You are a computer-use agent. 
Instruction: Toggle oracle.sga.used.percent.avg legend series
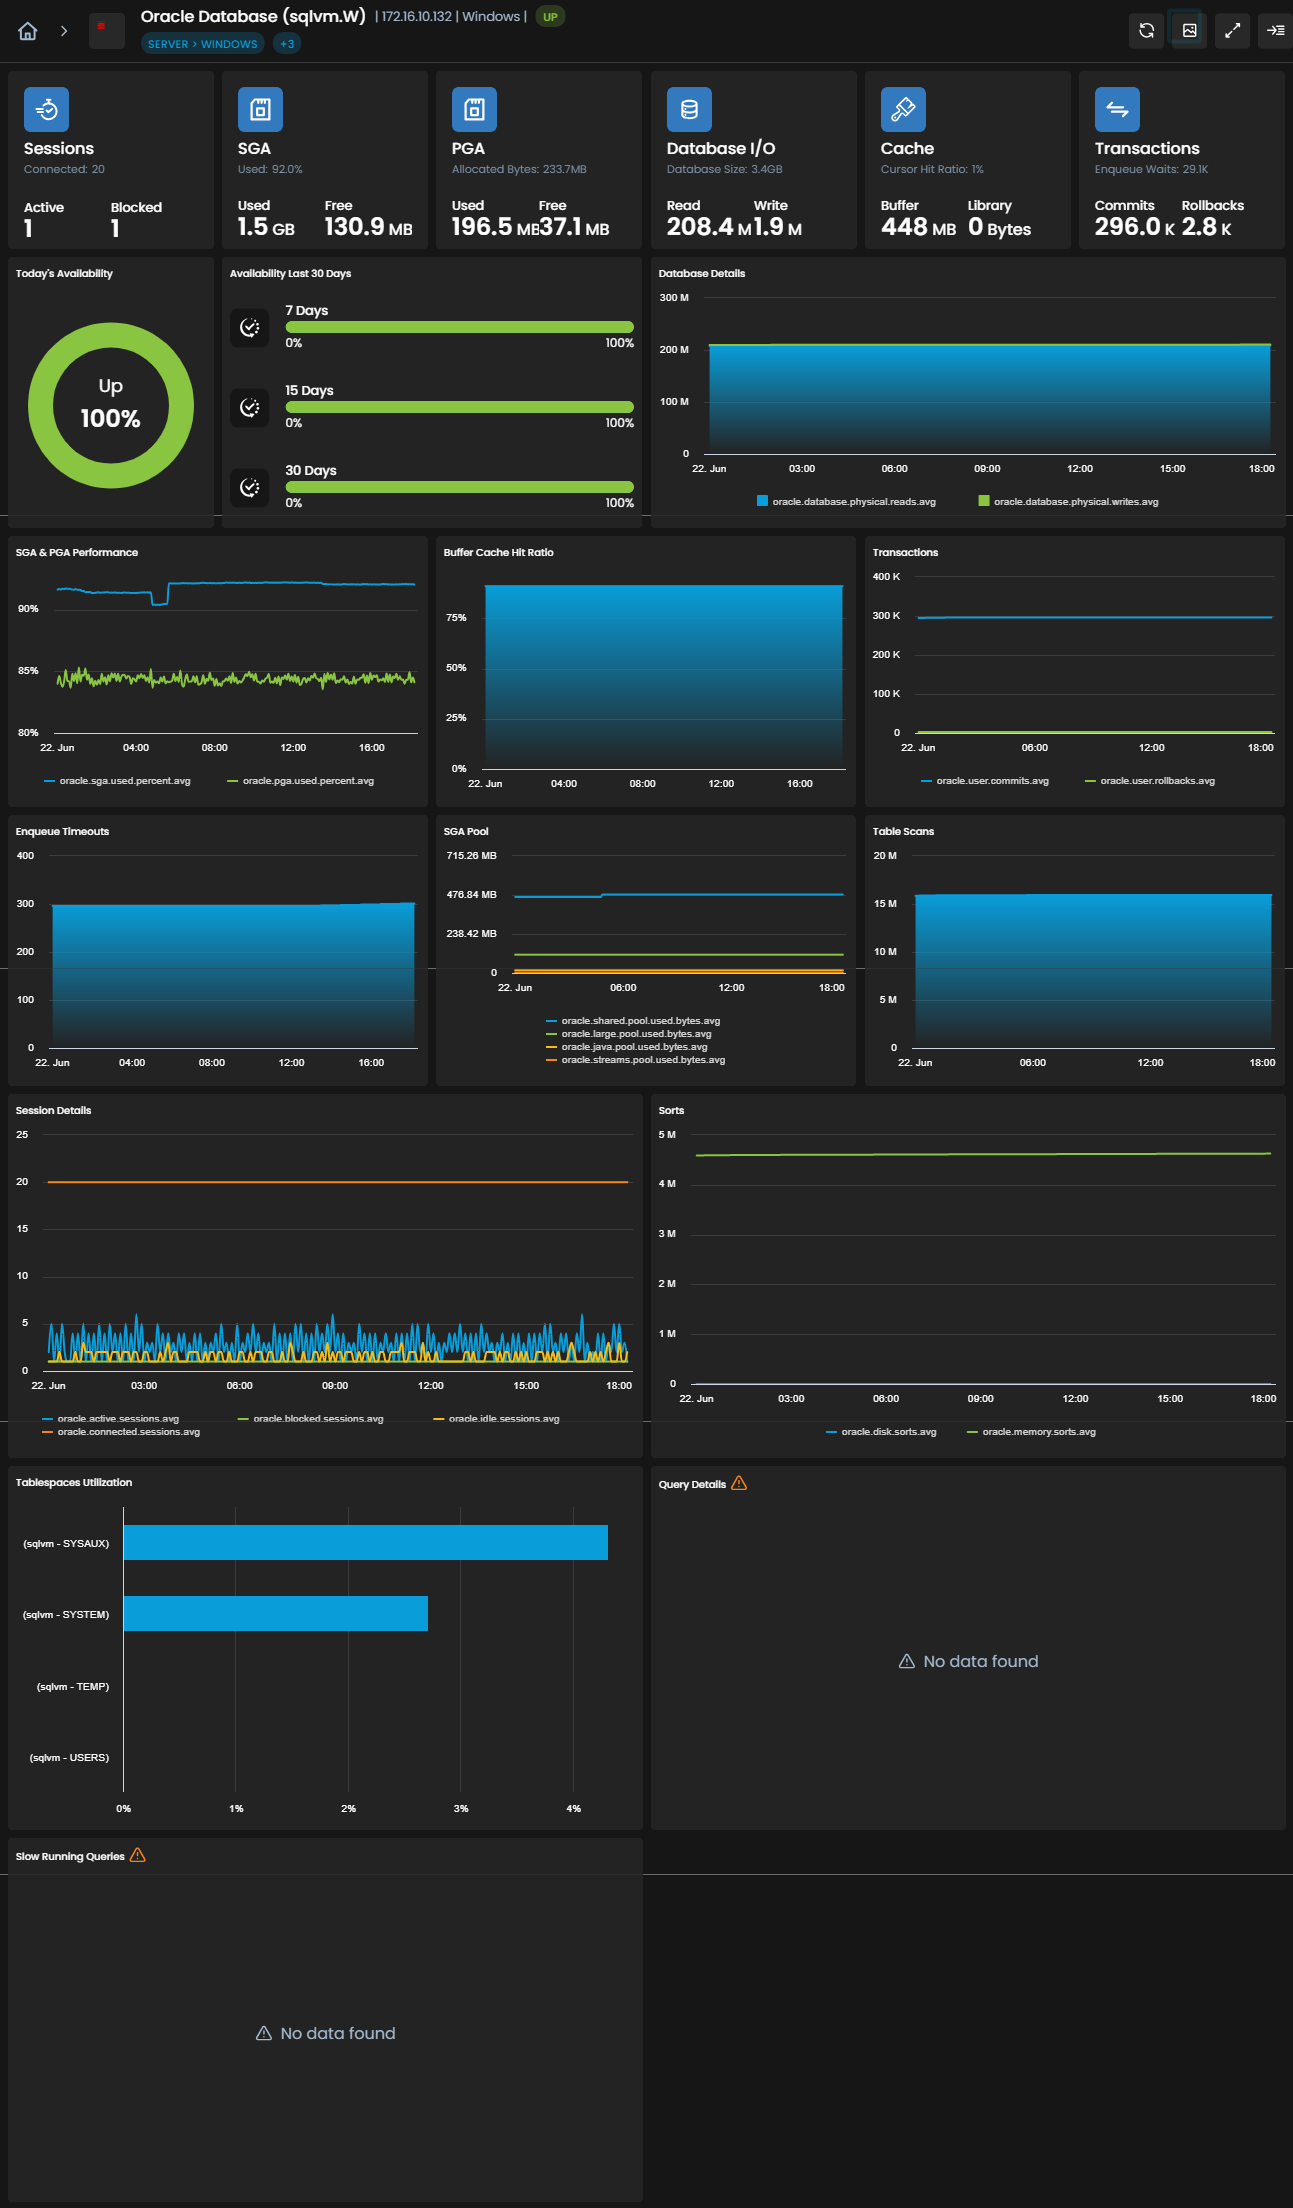[x=117, y=781]
